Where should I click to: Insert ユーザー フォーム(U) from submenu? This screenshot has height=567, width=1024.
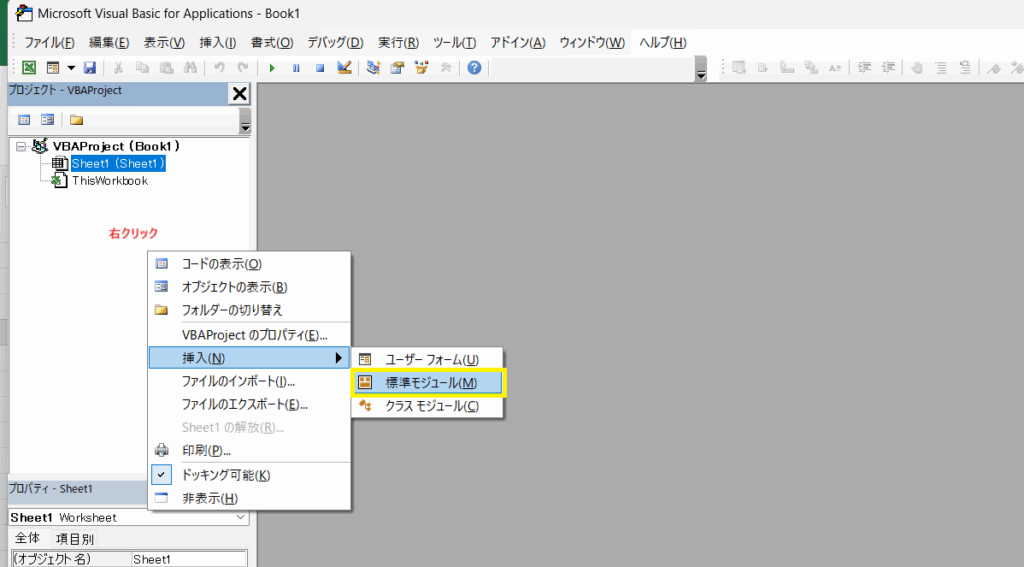pos(428,359)
